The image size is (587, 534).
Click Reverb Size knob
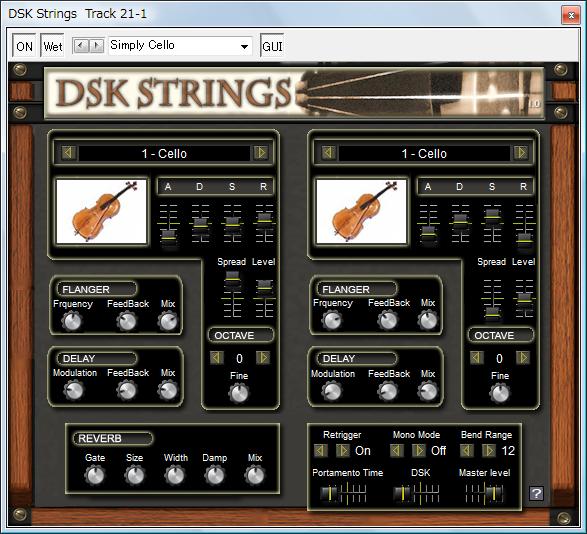134,476
